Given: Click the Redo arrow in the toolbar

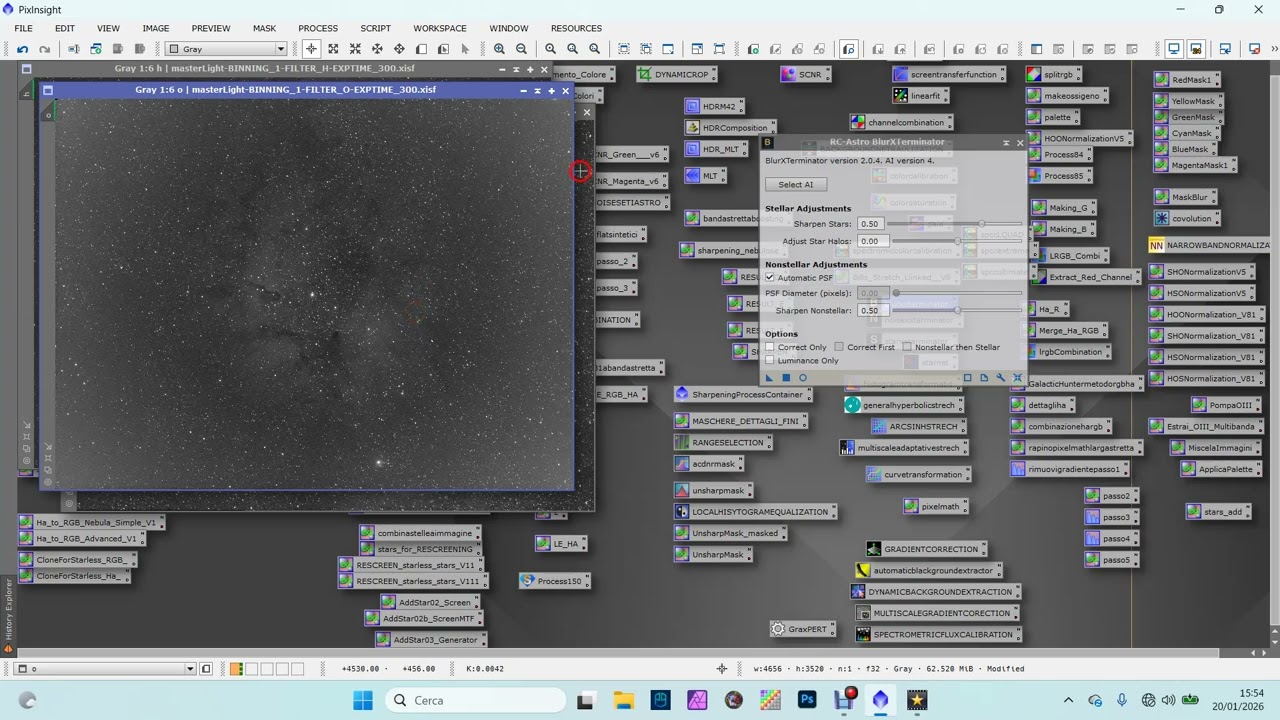Looking at the screenshot, I should pyautogui.click(x=44, y=49).
